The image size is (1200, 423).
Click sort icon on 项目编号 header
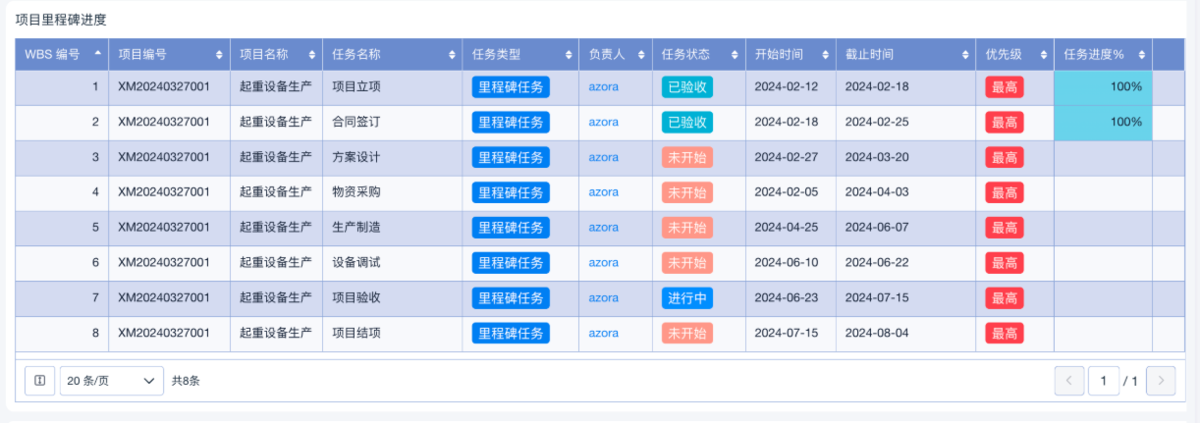click(220, 54)
